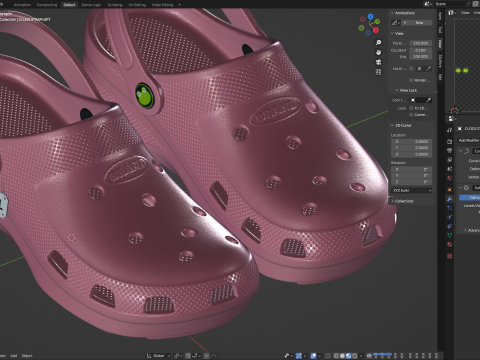The width and height of the screenshot is (480, 360).
Task: Toggle the snapping magnet button
Action: coord(188,356)
